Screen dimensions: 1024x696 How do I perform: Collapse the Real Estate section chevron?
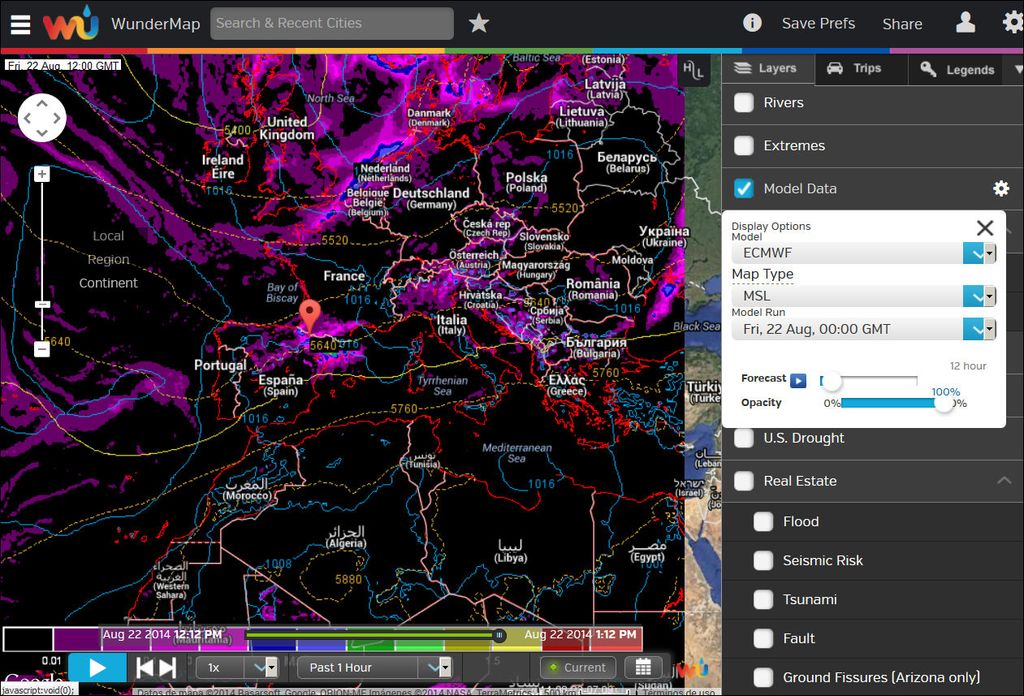[1004, 481]
